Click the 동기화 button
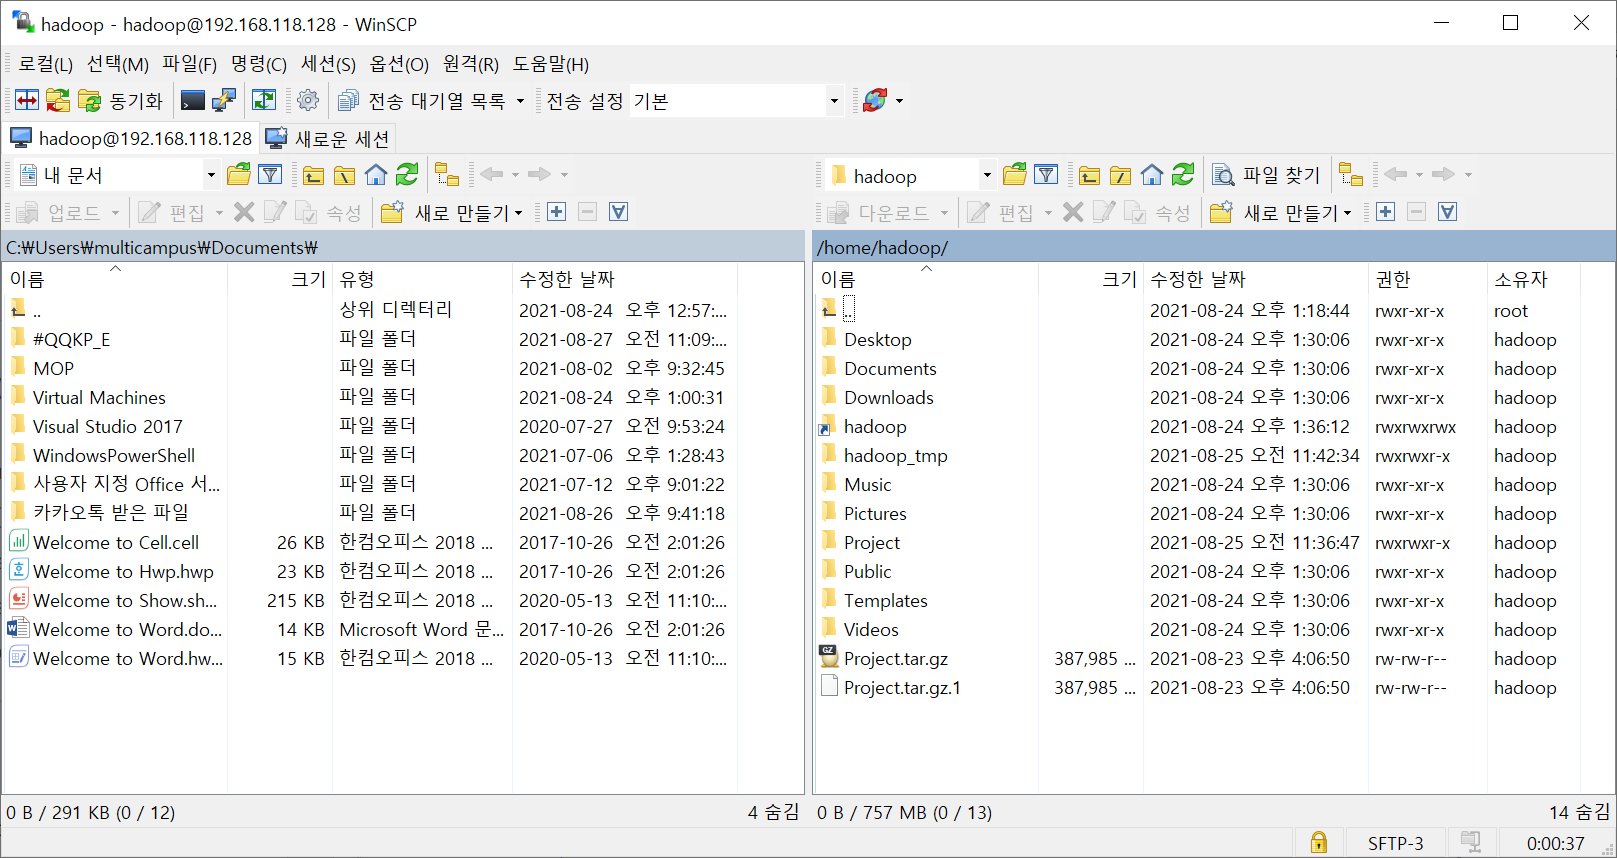Viewport: 1617px width, 858px height. (x=121, y=101)
